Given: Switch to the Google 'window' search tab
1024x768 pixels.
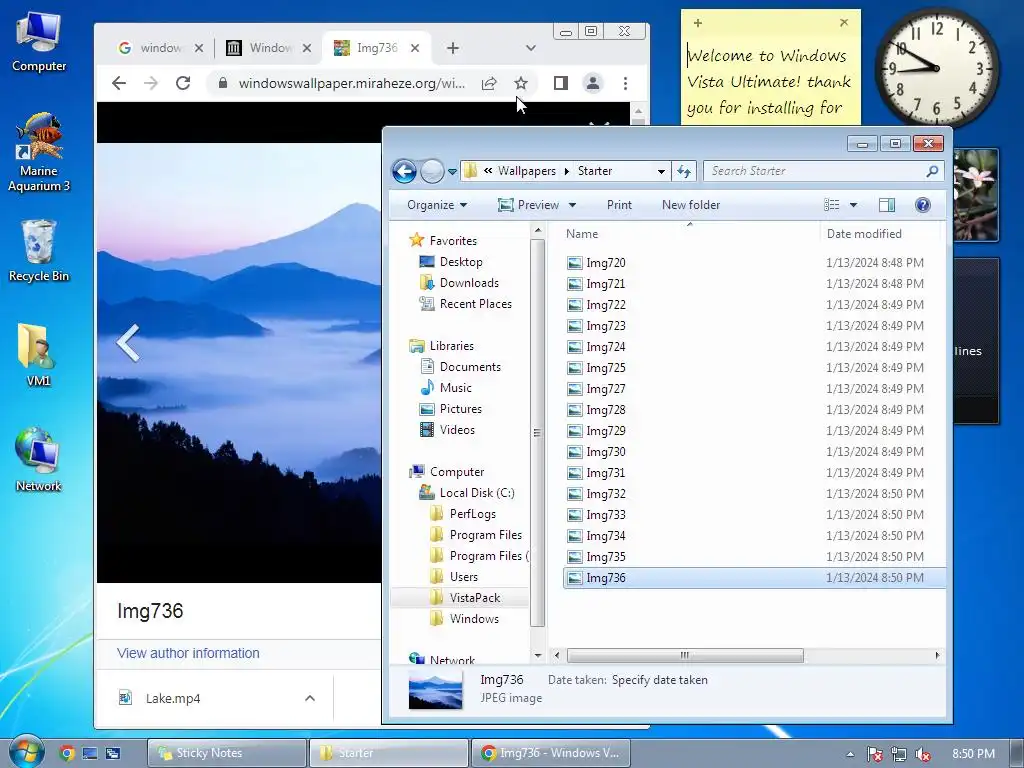Looking at the screenshot, I should [153, 48].
